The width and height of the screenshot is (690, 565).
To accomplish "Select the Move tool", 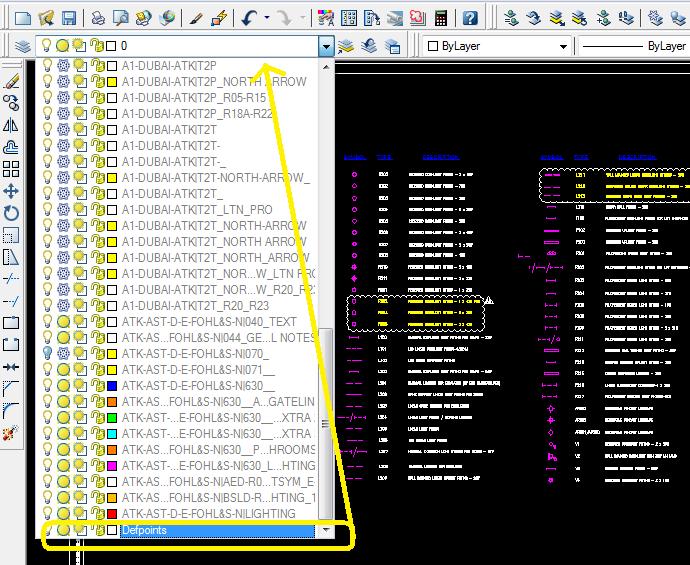I will [11, 191].
